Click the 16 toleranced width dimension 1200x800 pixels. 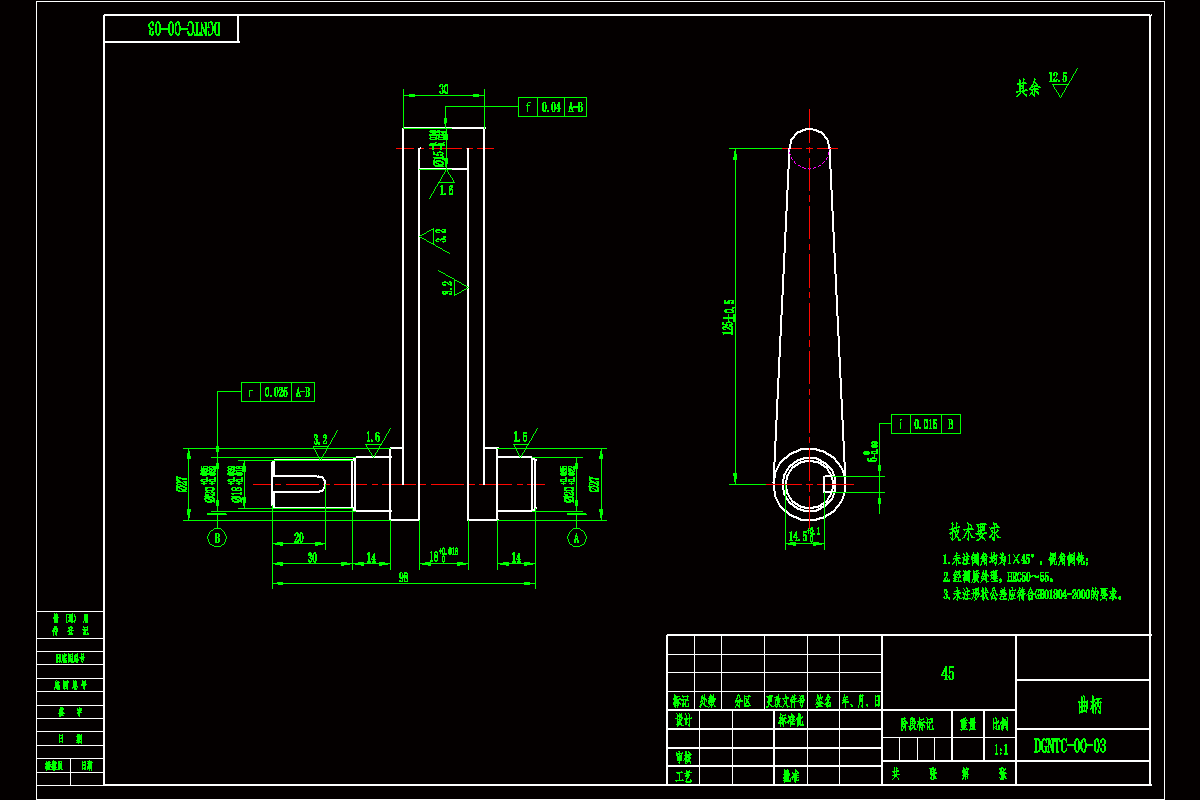coord(443,555)
